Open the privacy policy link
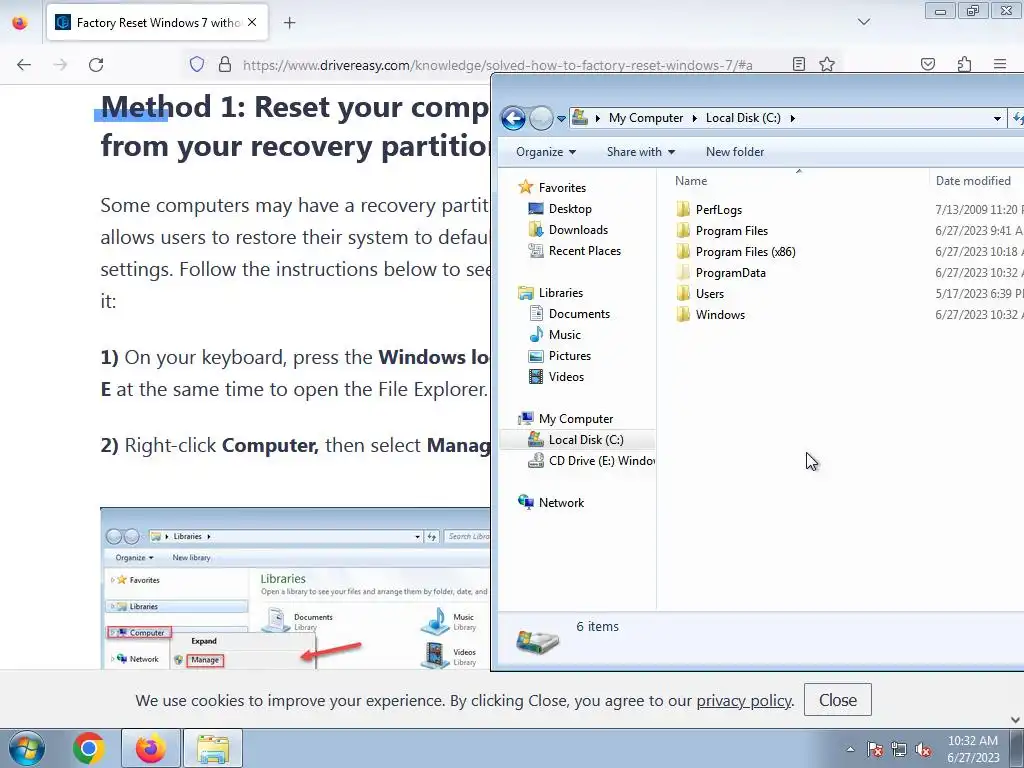This screenshot has height=768, width=1024. click(743, 700)
